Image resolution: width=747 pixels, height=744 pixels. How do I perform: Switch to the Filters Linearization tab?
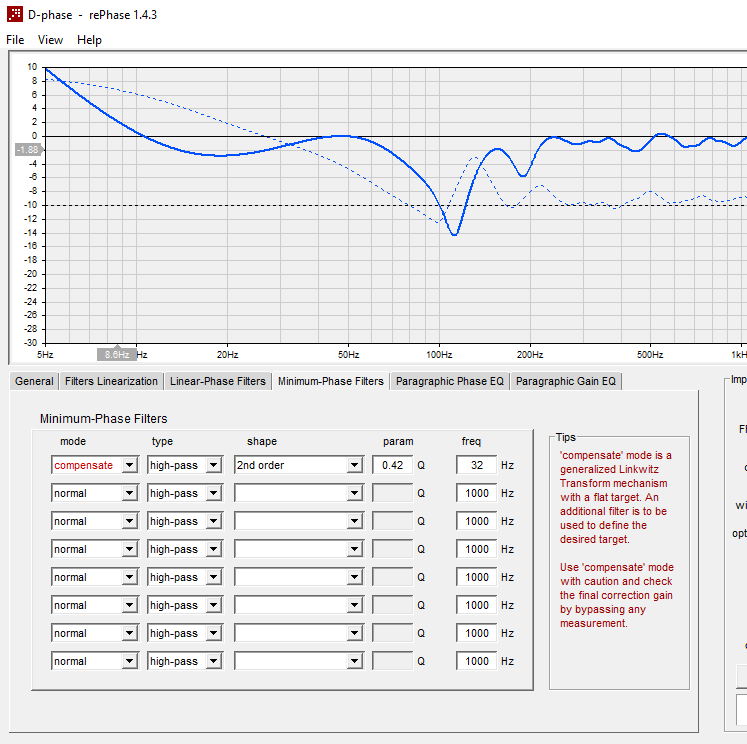point(111,381)
